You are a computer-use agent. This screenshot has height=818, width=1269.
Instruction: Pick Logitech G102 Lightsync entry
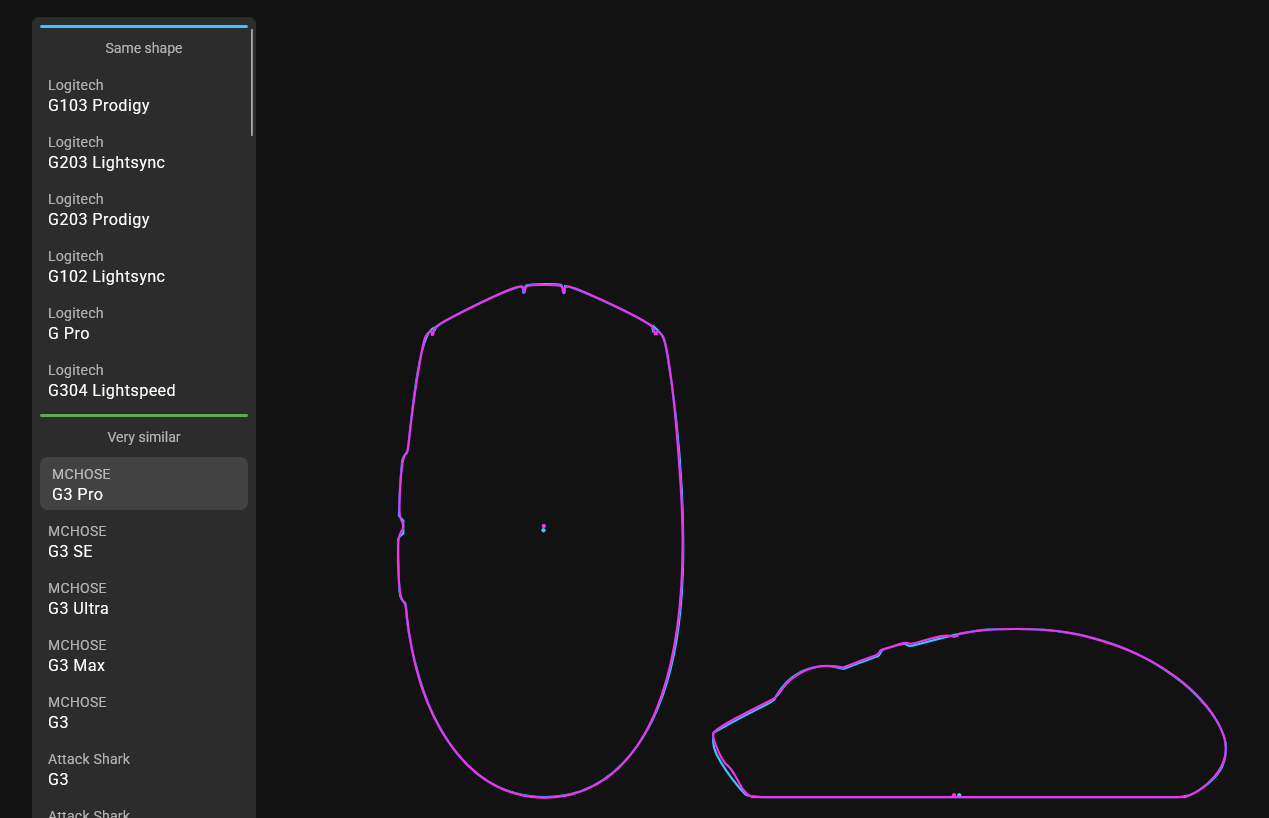tap(144, 266)
